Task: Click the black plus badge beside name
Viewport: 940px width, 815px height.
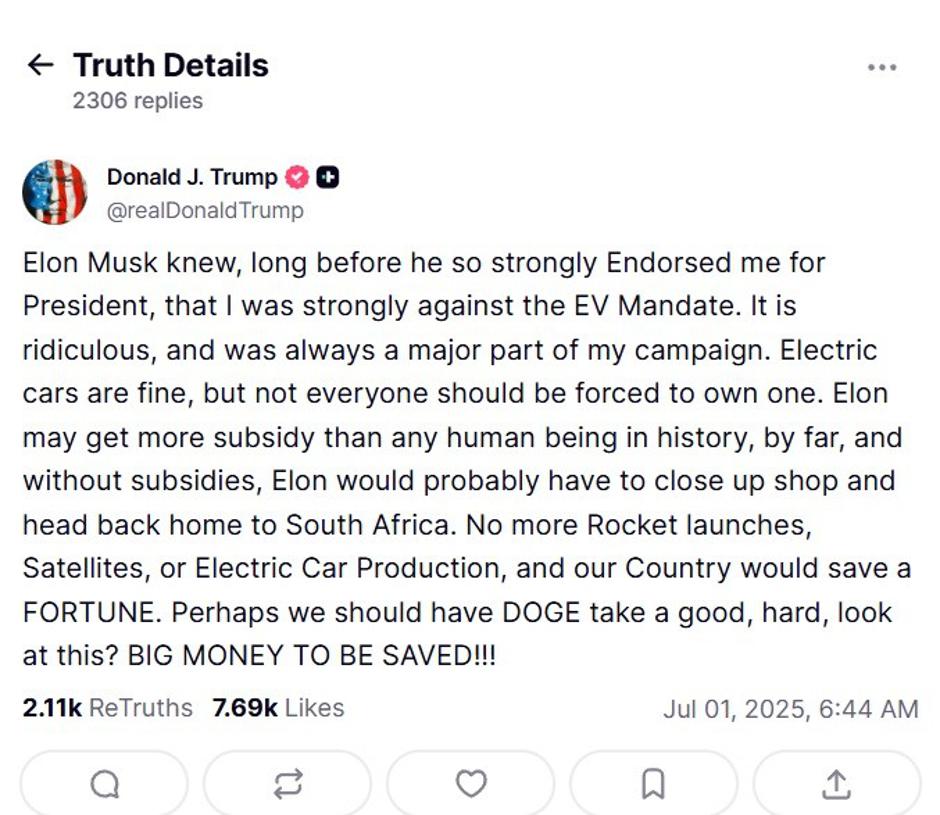Action: click(327, 178)
